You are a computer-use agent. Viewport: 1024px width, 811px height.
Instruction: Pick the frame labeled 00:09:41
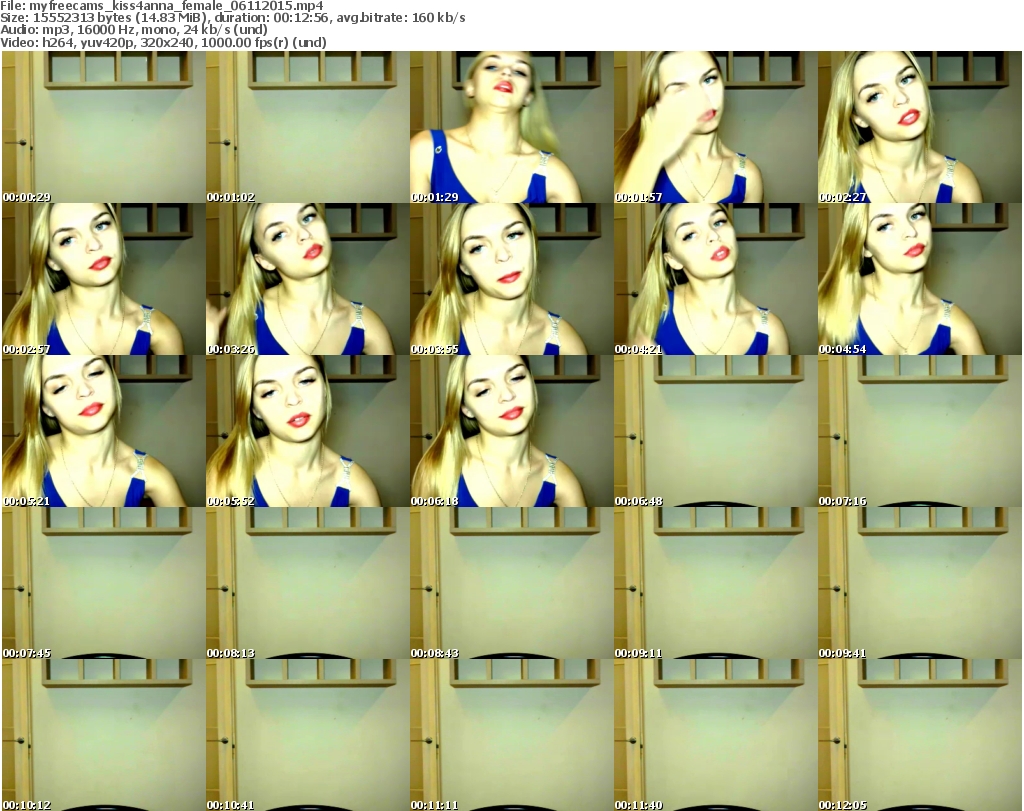919,583
